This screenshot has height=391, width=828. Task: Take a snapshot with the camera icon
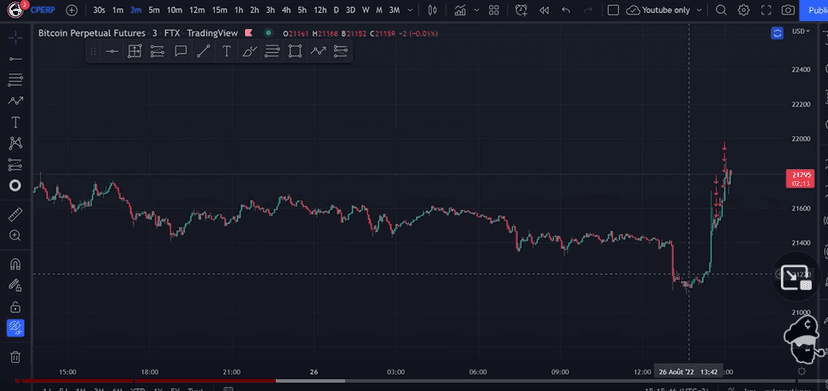coord(788,10)
